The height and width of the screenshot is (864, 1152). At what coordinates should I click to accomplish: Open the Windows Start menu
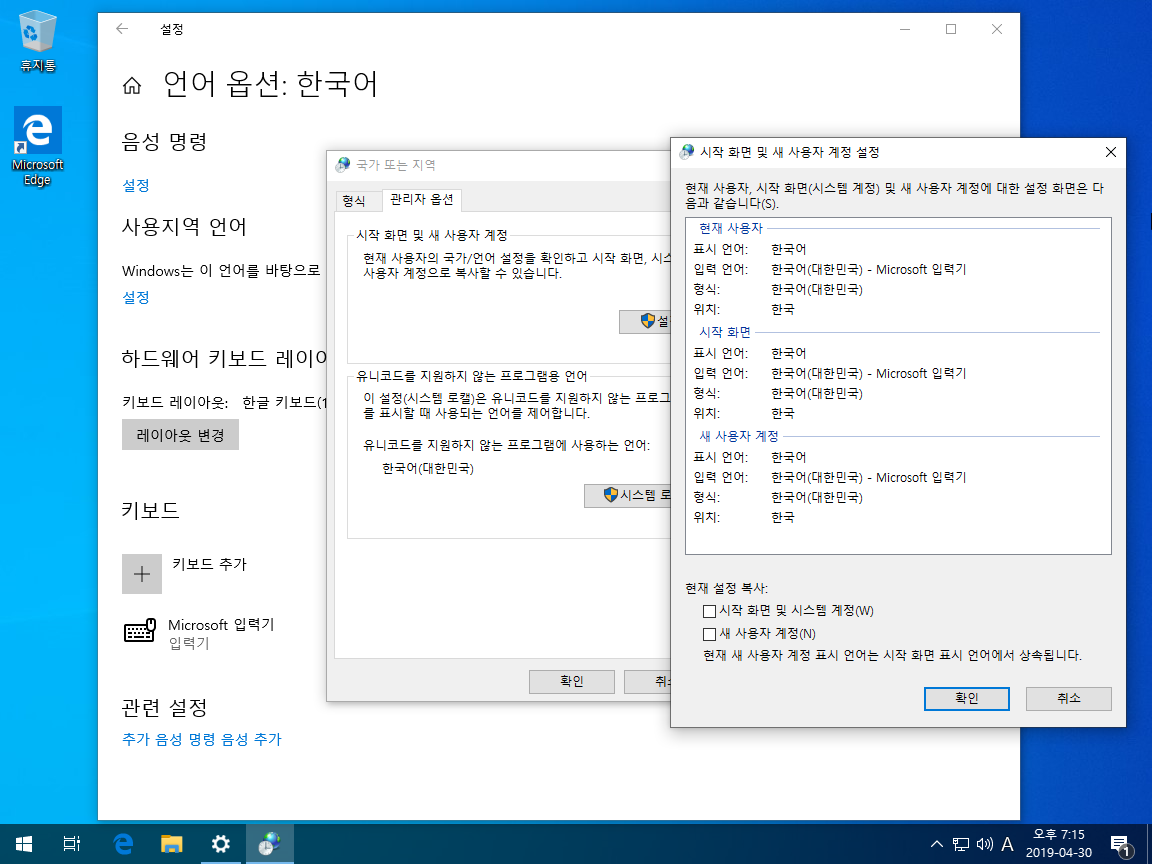(23, 844)
